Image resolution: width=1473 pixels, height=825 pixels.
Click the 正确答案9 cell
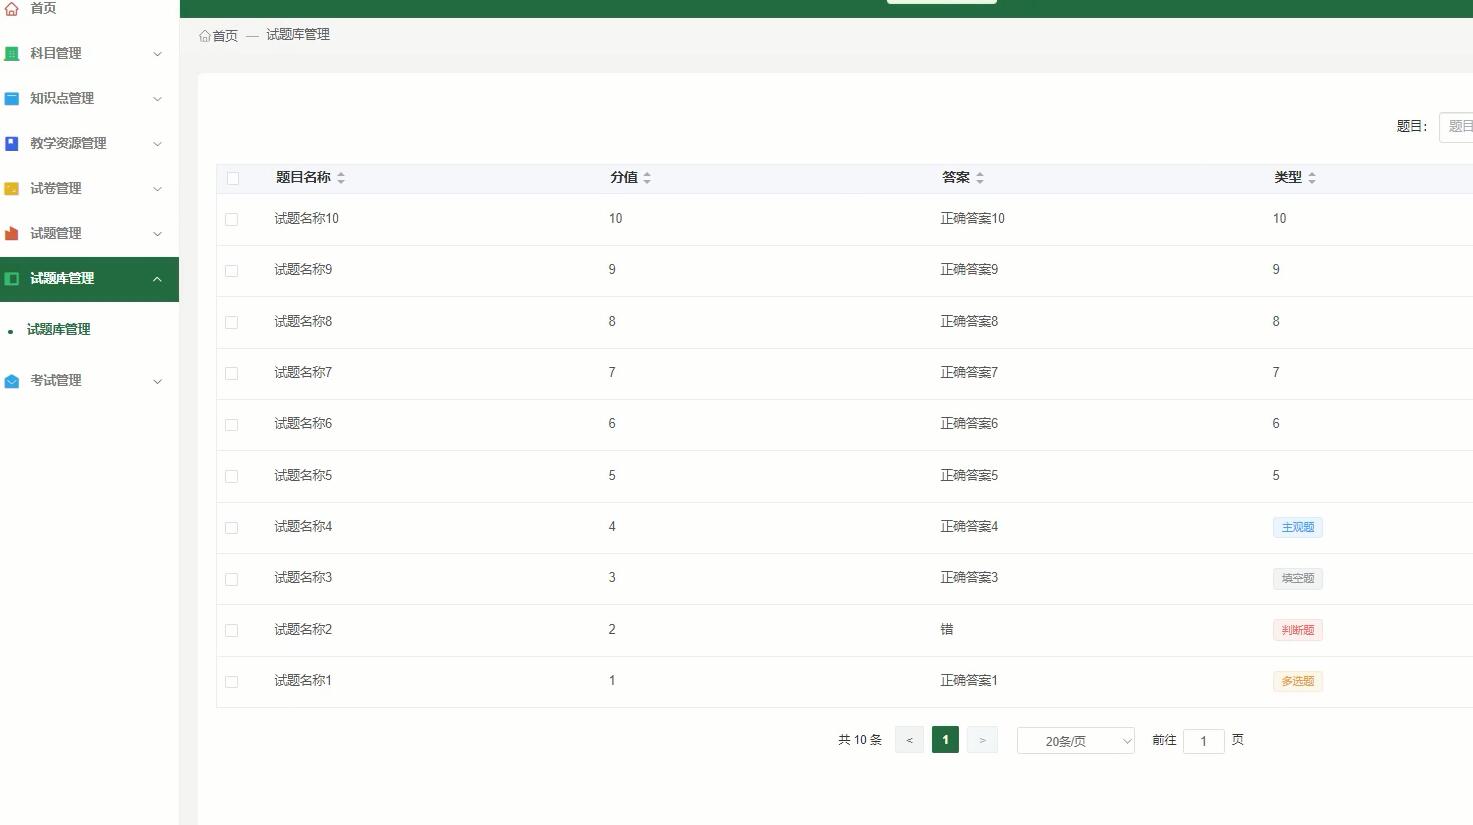pos(969,270)
